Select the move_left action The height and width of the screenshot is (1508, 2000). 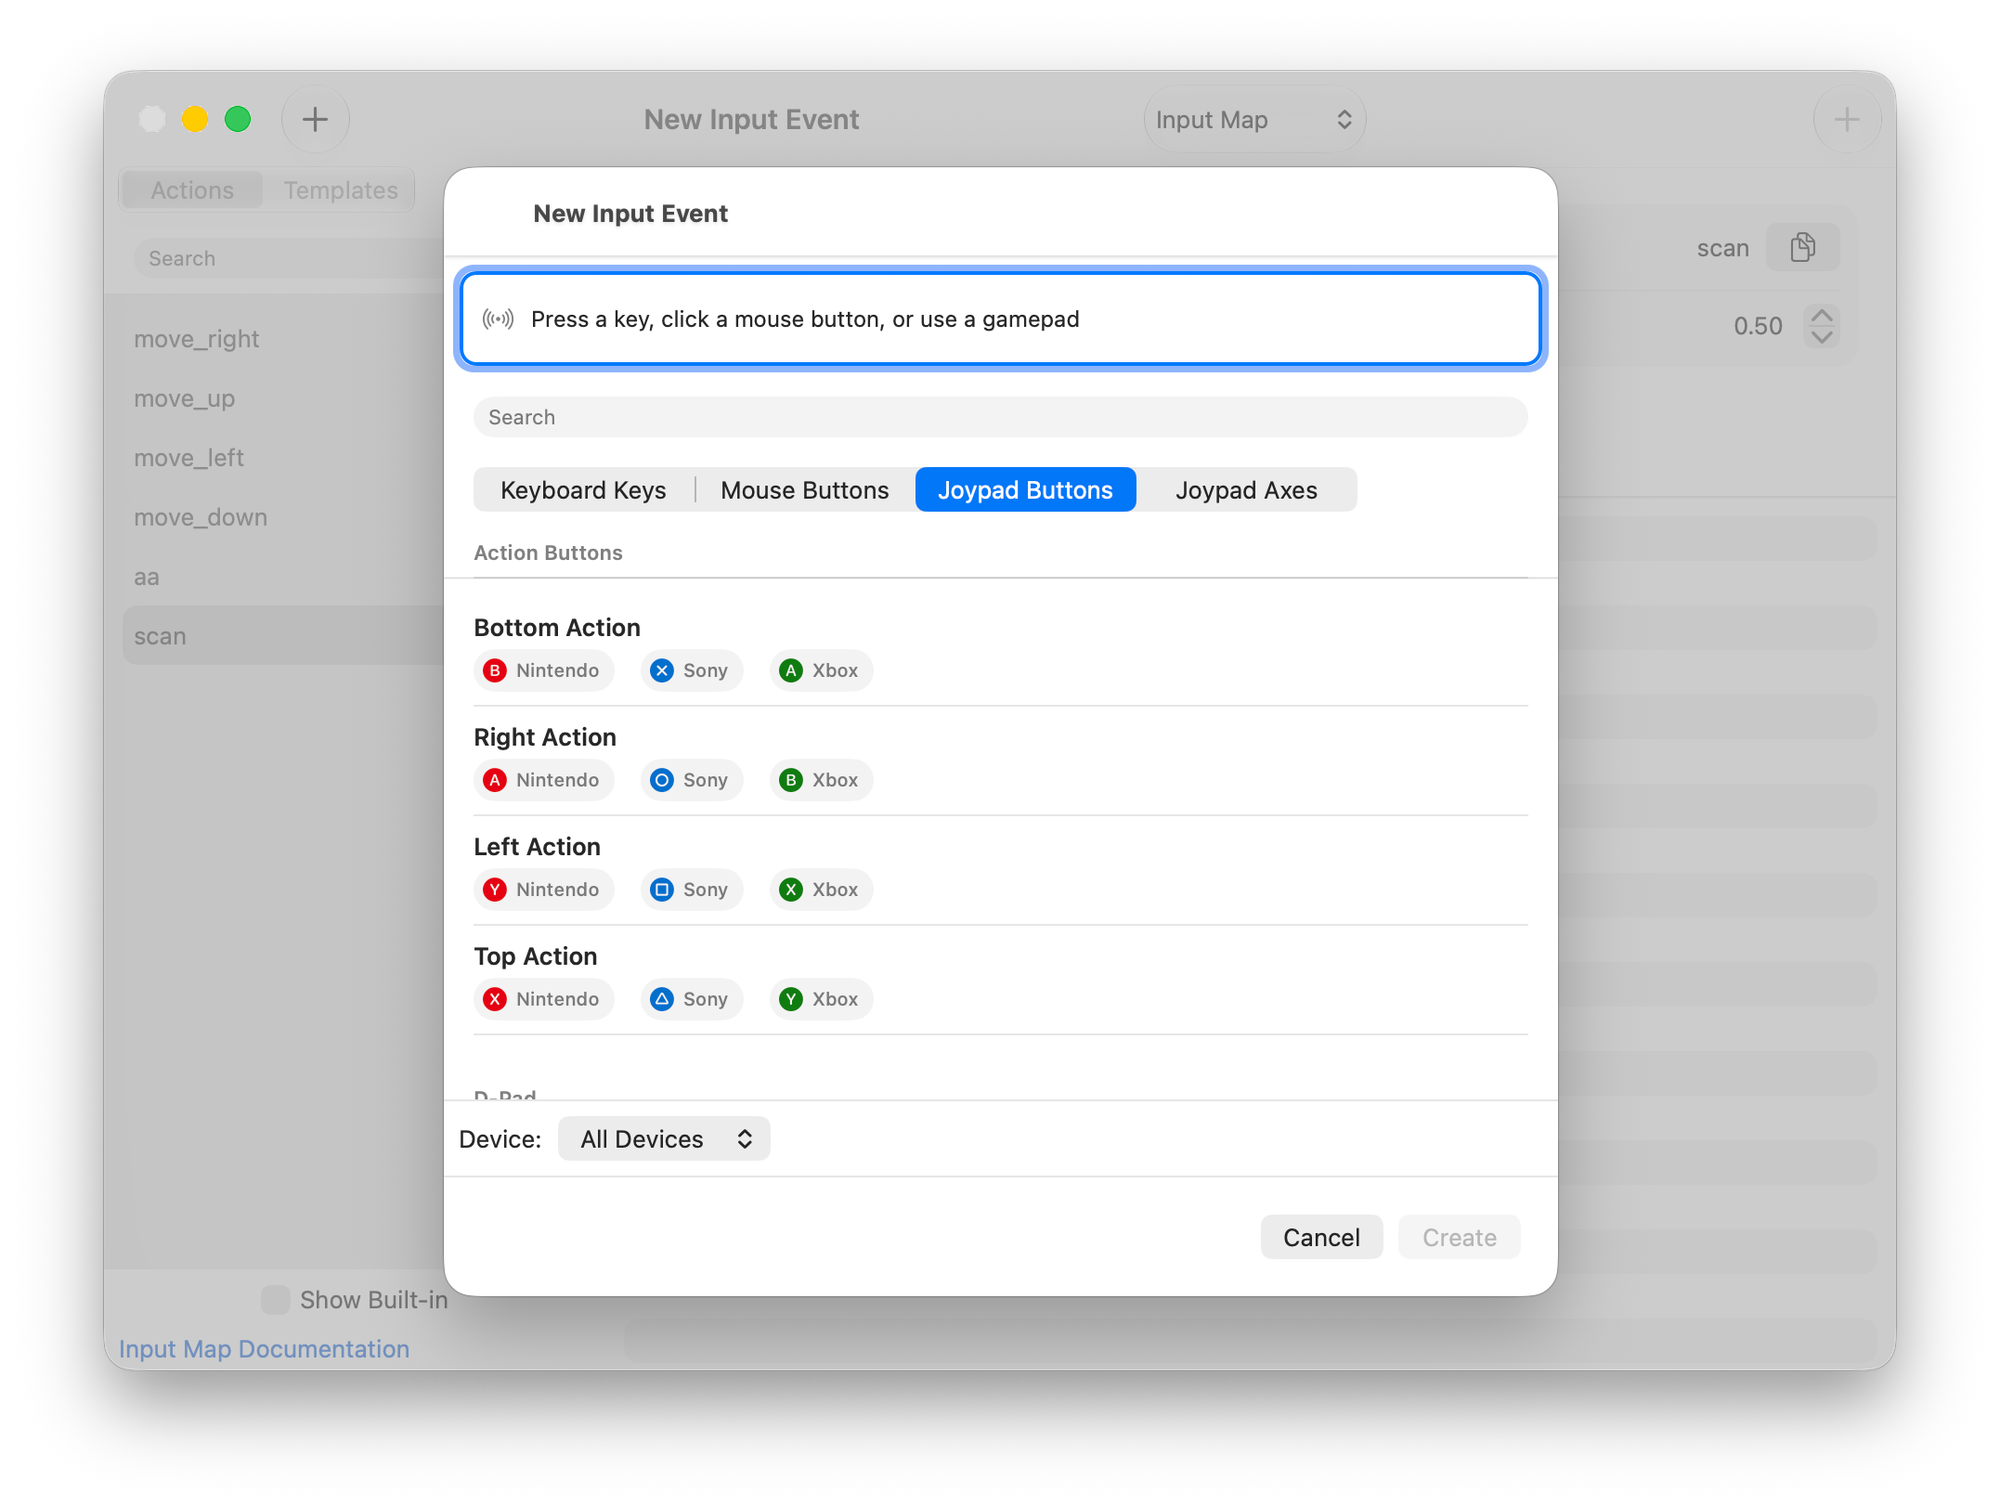283,458
